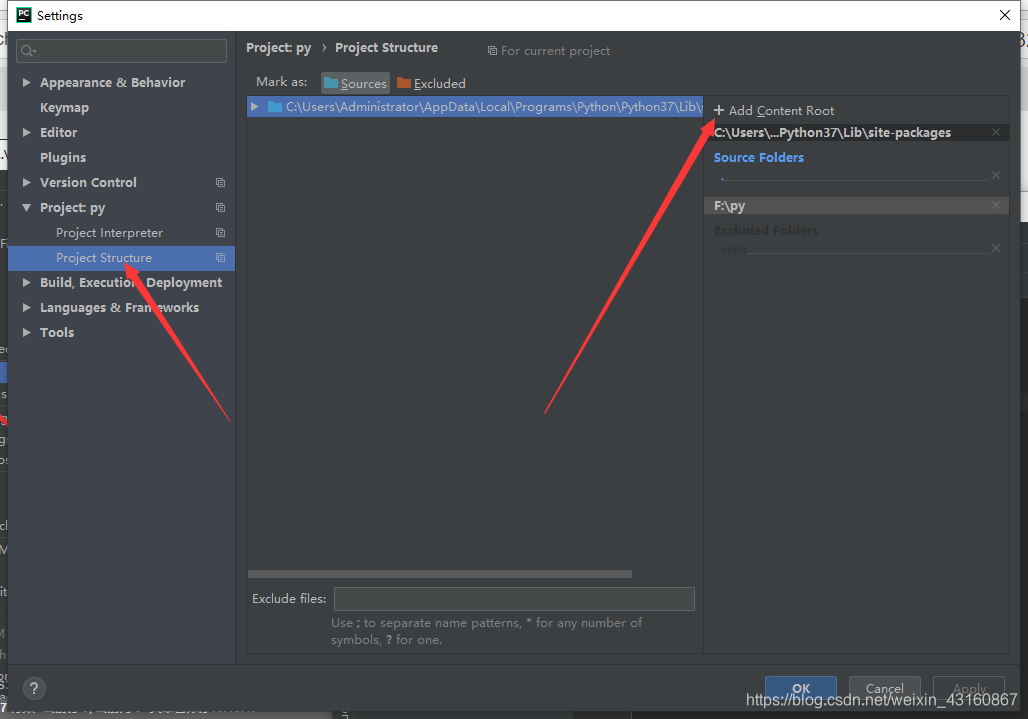
Task: Click the plus Add Content Root button
Action: coord(774,111)
